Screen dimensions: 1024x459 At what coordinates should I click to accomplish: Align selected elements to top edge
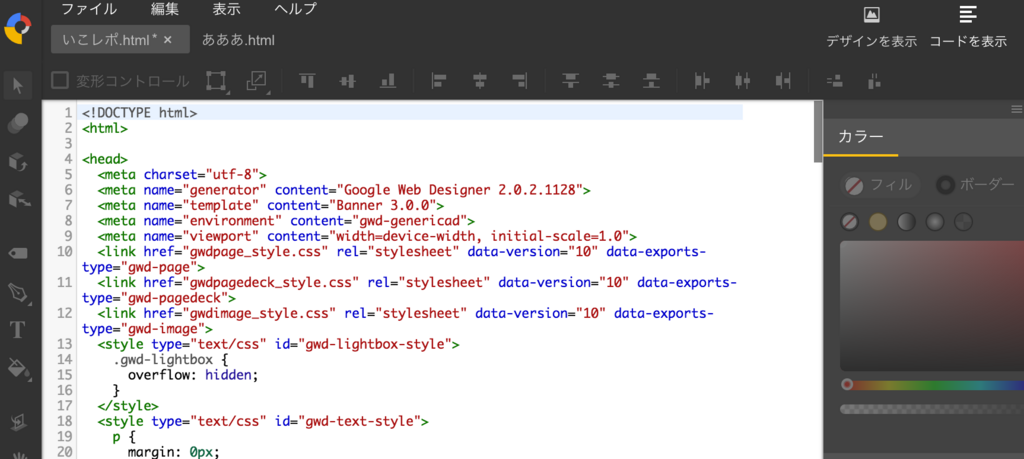pyautogui.click(x=308, y=80)
